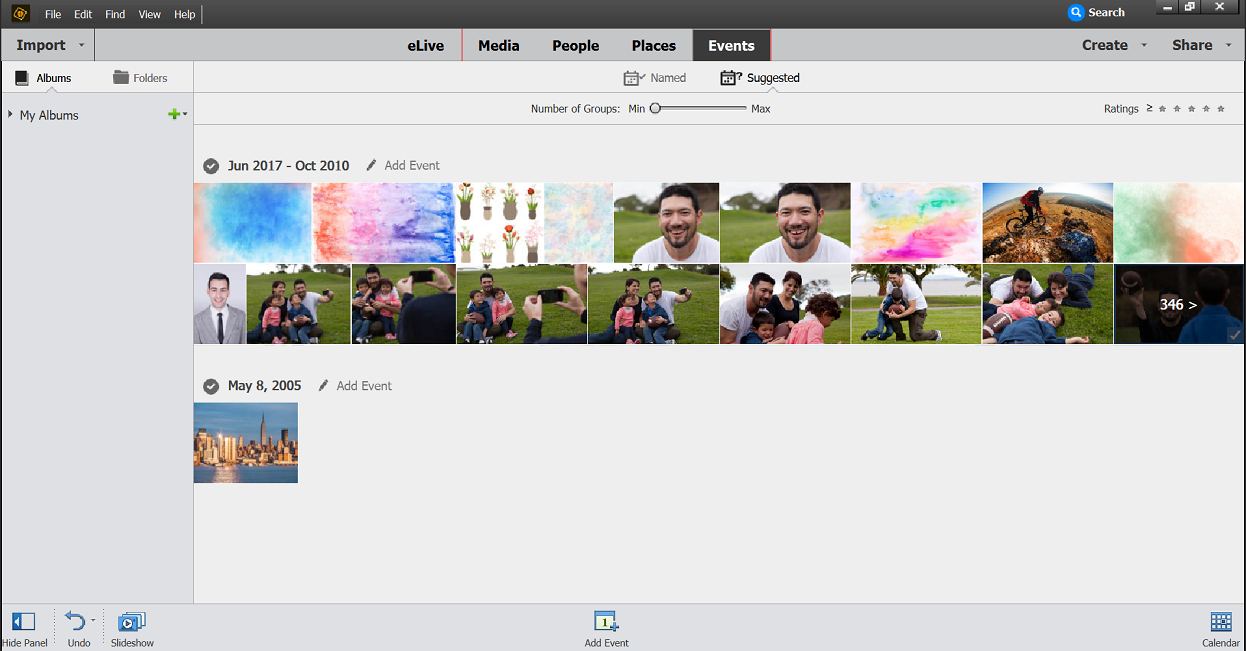The width and height of the screenshot is (1246, 651).
Task: Select the checkmark circle on Jun 2017 event
Action: [211, 165]
